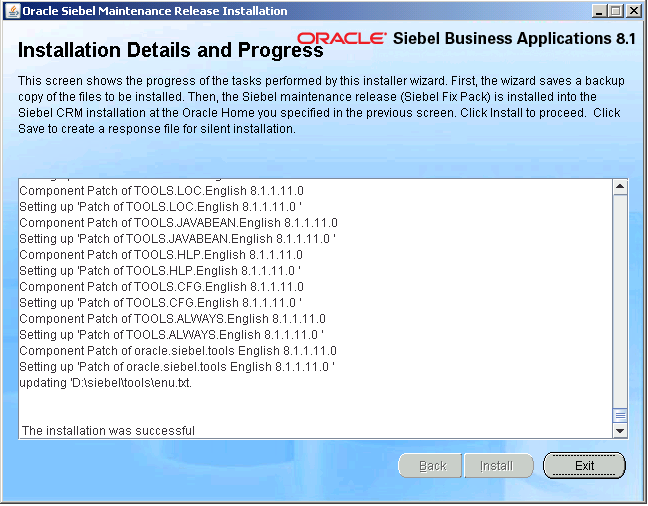Select 'Setting up Patch of TOOLS.LOC.English' line
This screenshot has height=506, width=648.
click(x=160, y=206)
